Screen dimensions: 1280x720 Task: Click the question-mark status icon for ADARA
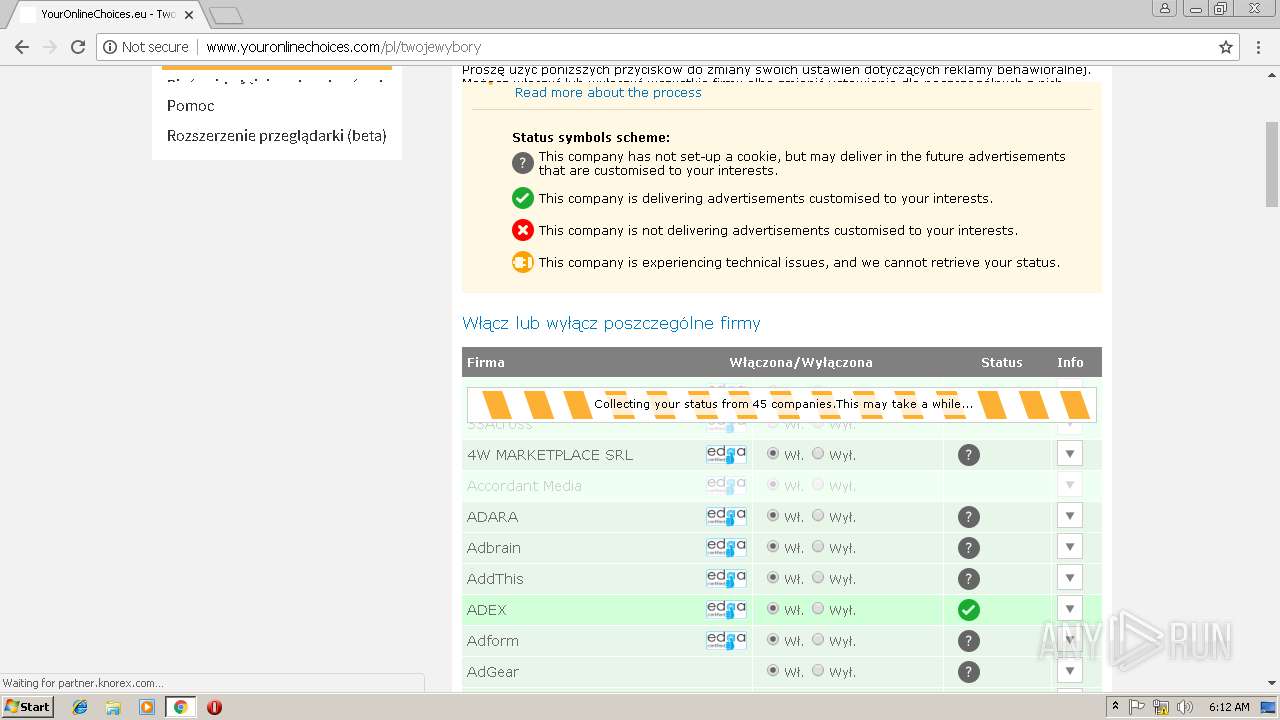[x=968, y=517]
